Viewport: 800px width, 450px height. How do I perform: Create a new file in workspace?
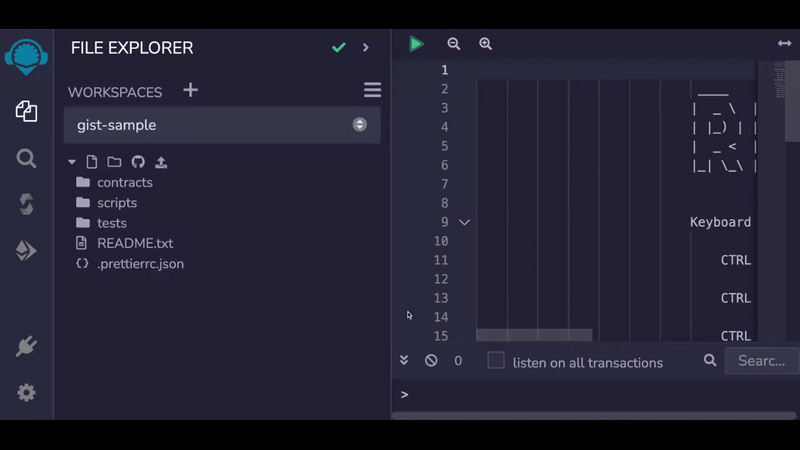click(x=92, y=162)
